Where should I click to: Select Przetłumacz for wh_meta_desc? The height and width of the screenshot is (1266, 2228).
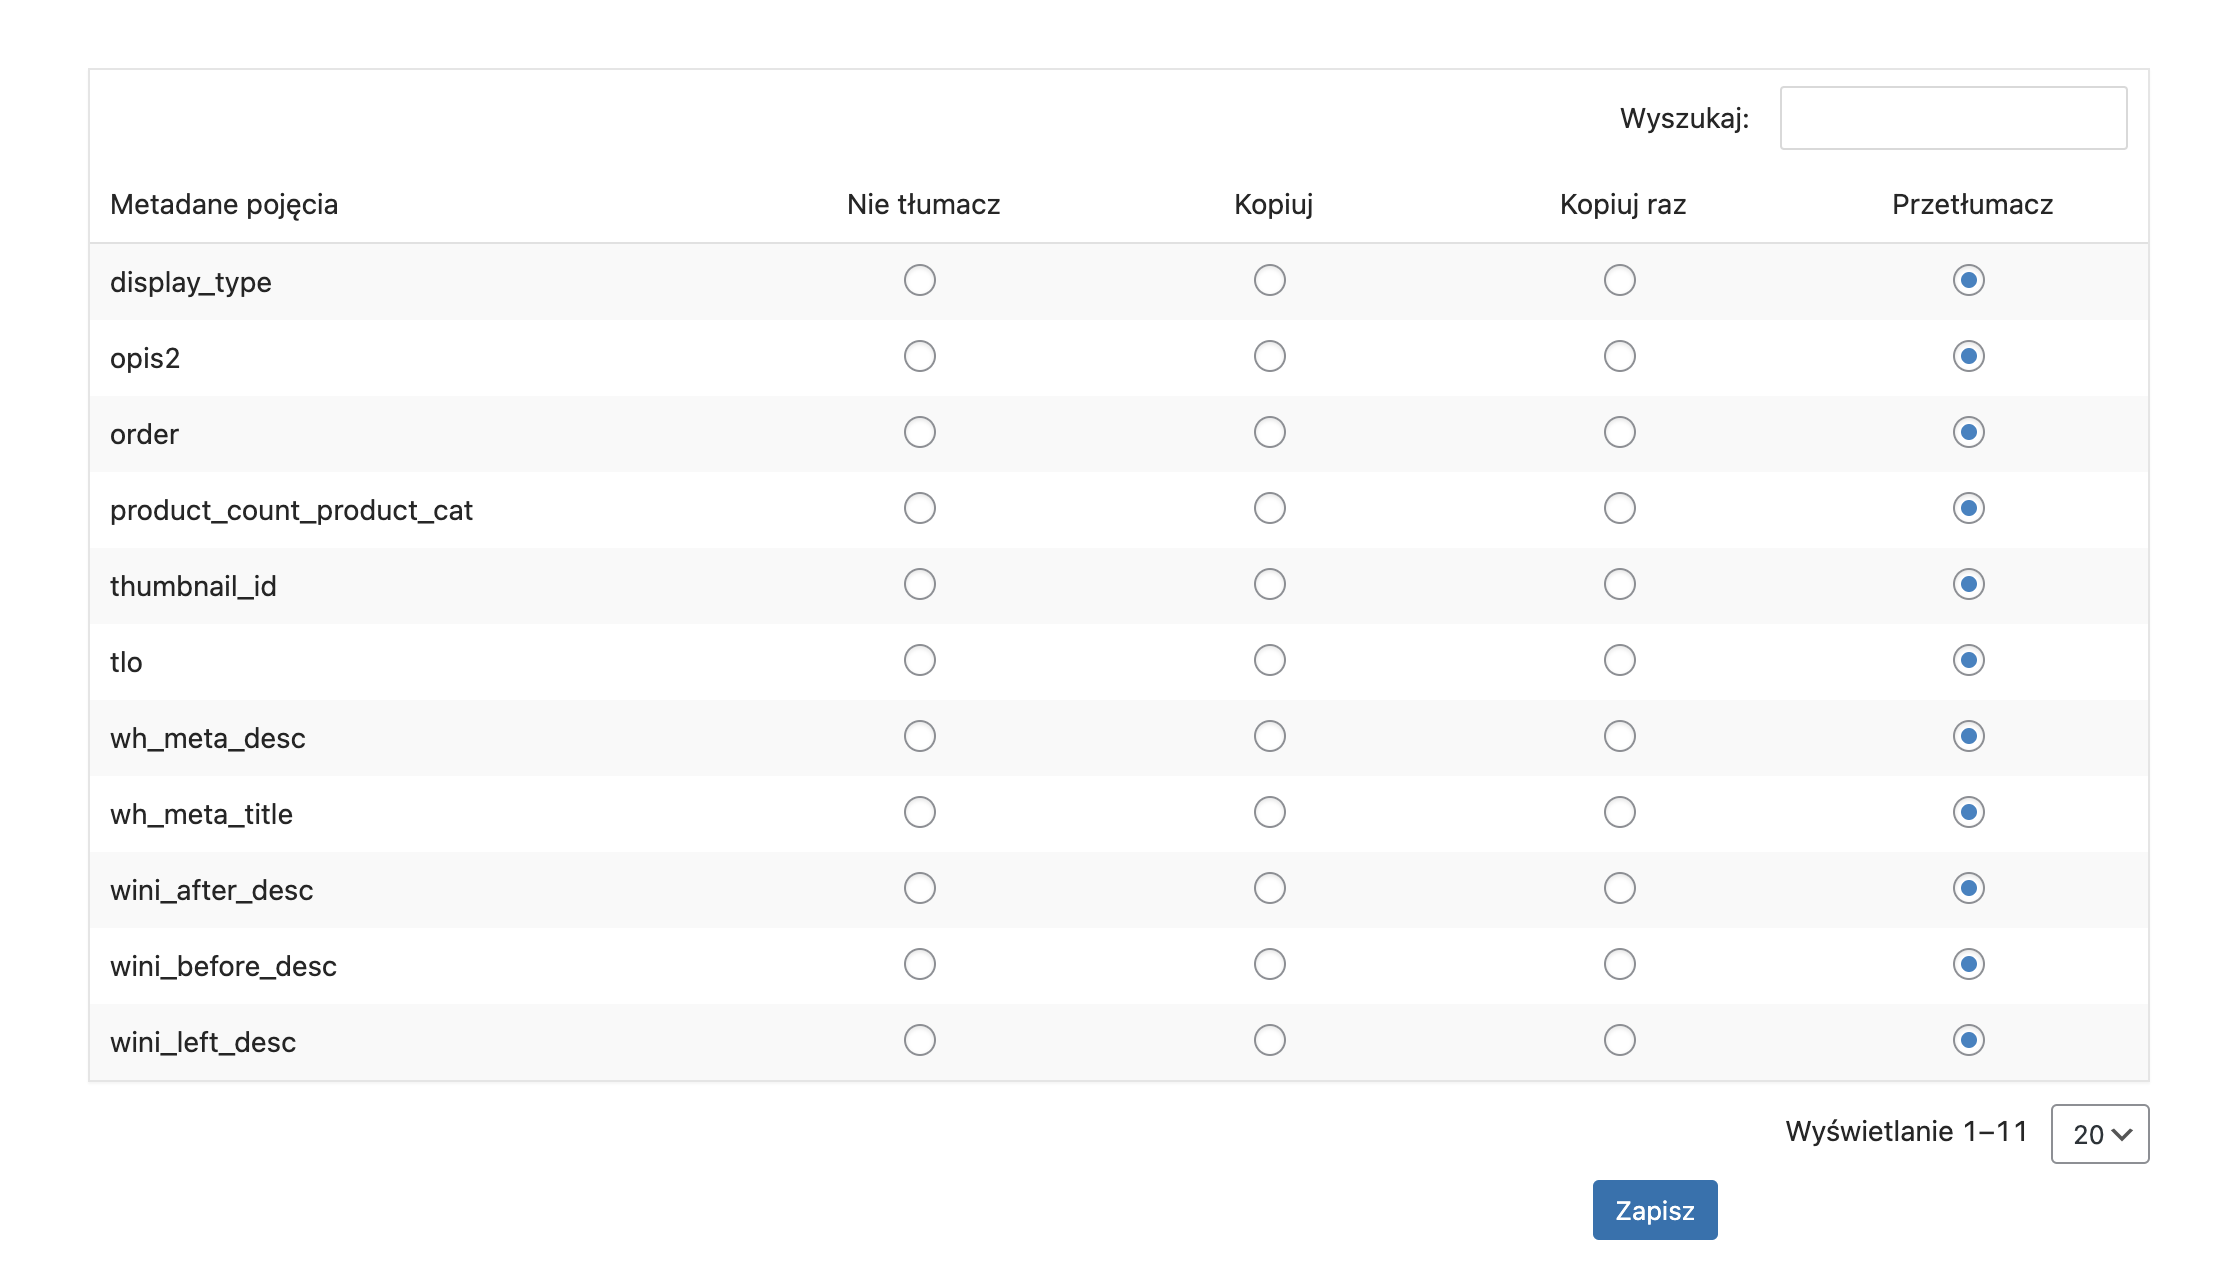click(1969, 736)
